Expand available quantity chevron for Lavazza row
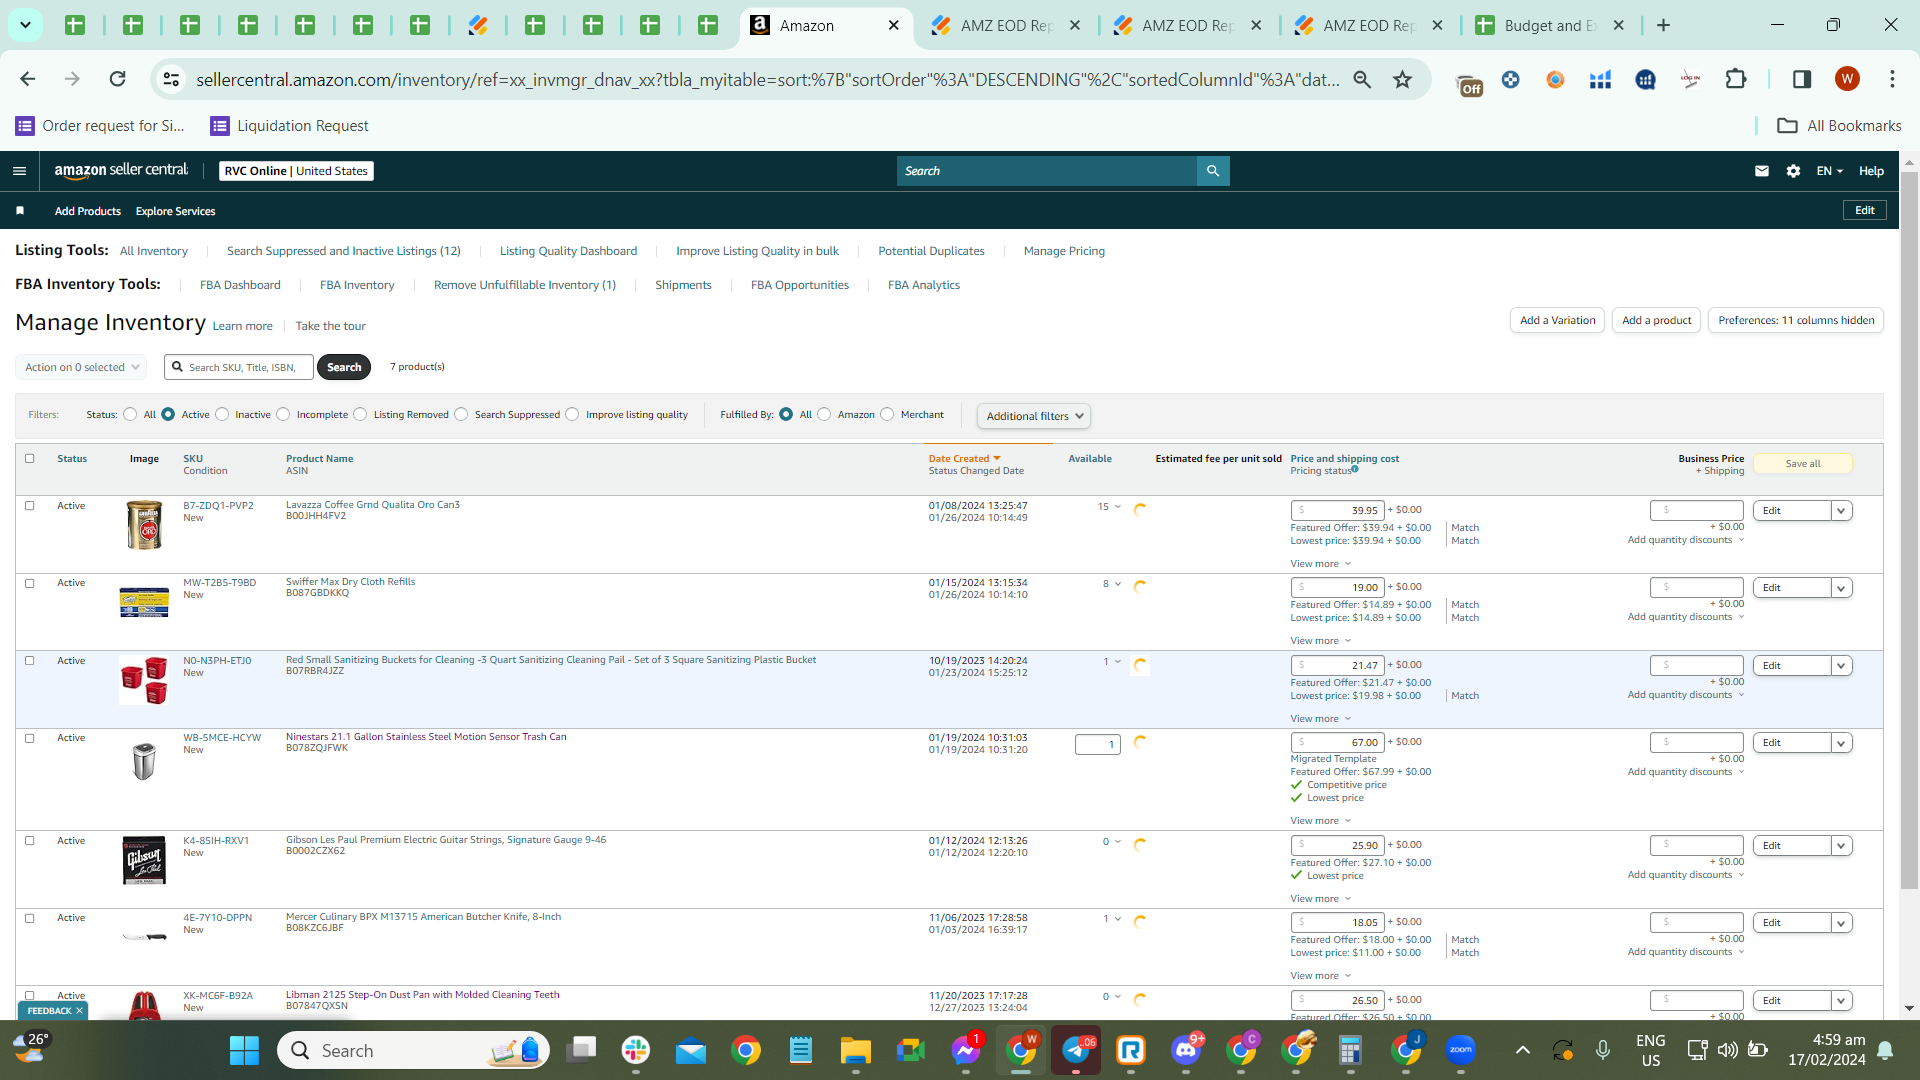The height and width of the screenshot is (1080, 1920). pyautogui.click(x=1117, y=507)
